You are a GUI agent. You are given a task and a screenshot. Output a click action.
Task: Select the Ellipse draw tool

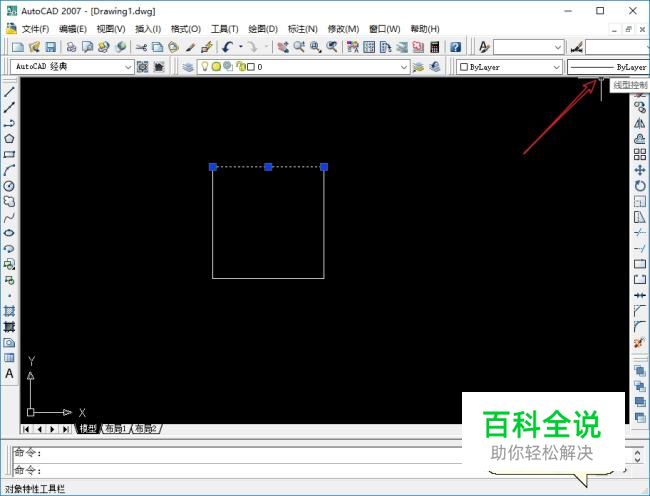click(x=9, y=233)
